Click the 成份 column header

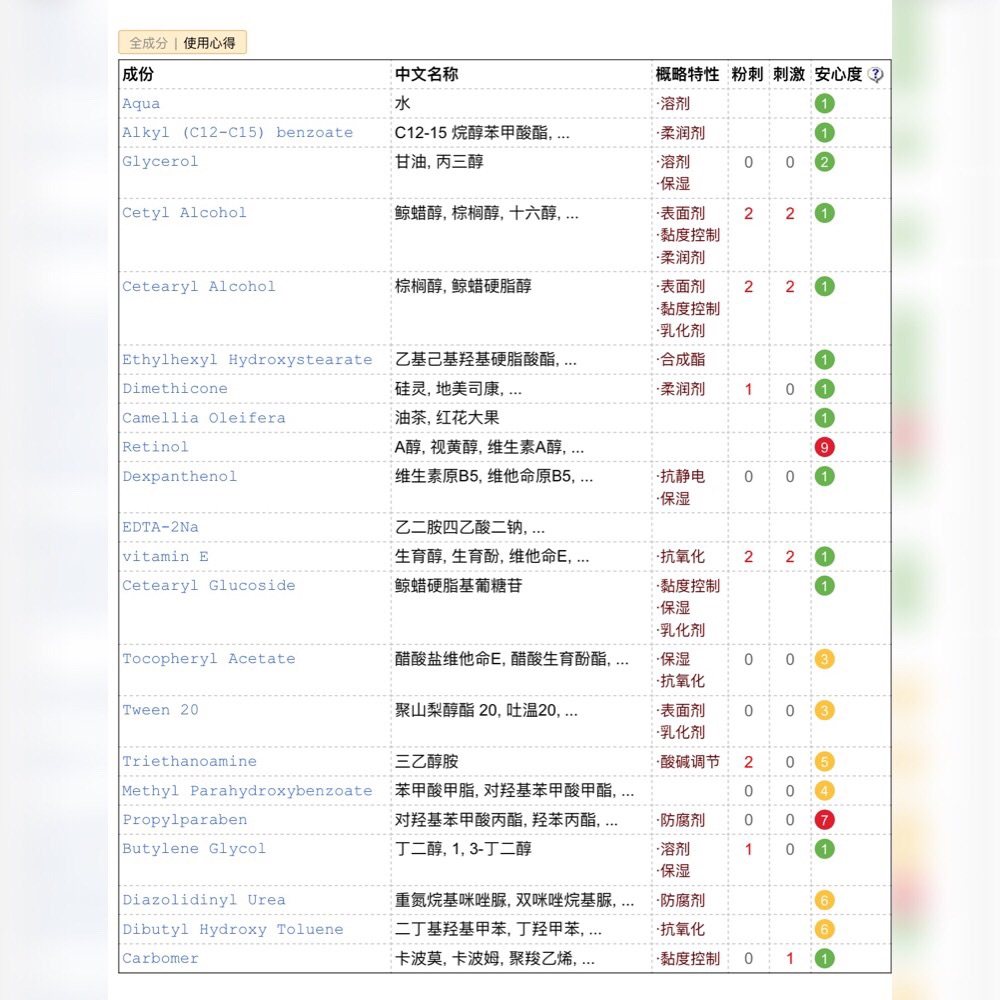point(138,74)
